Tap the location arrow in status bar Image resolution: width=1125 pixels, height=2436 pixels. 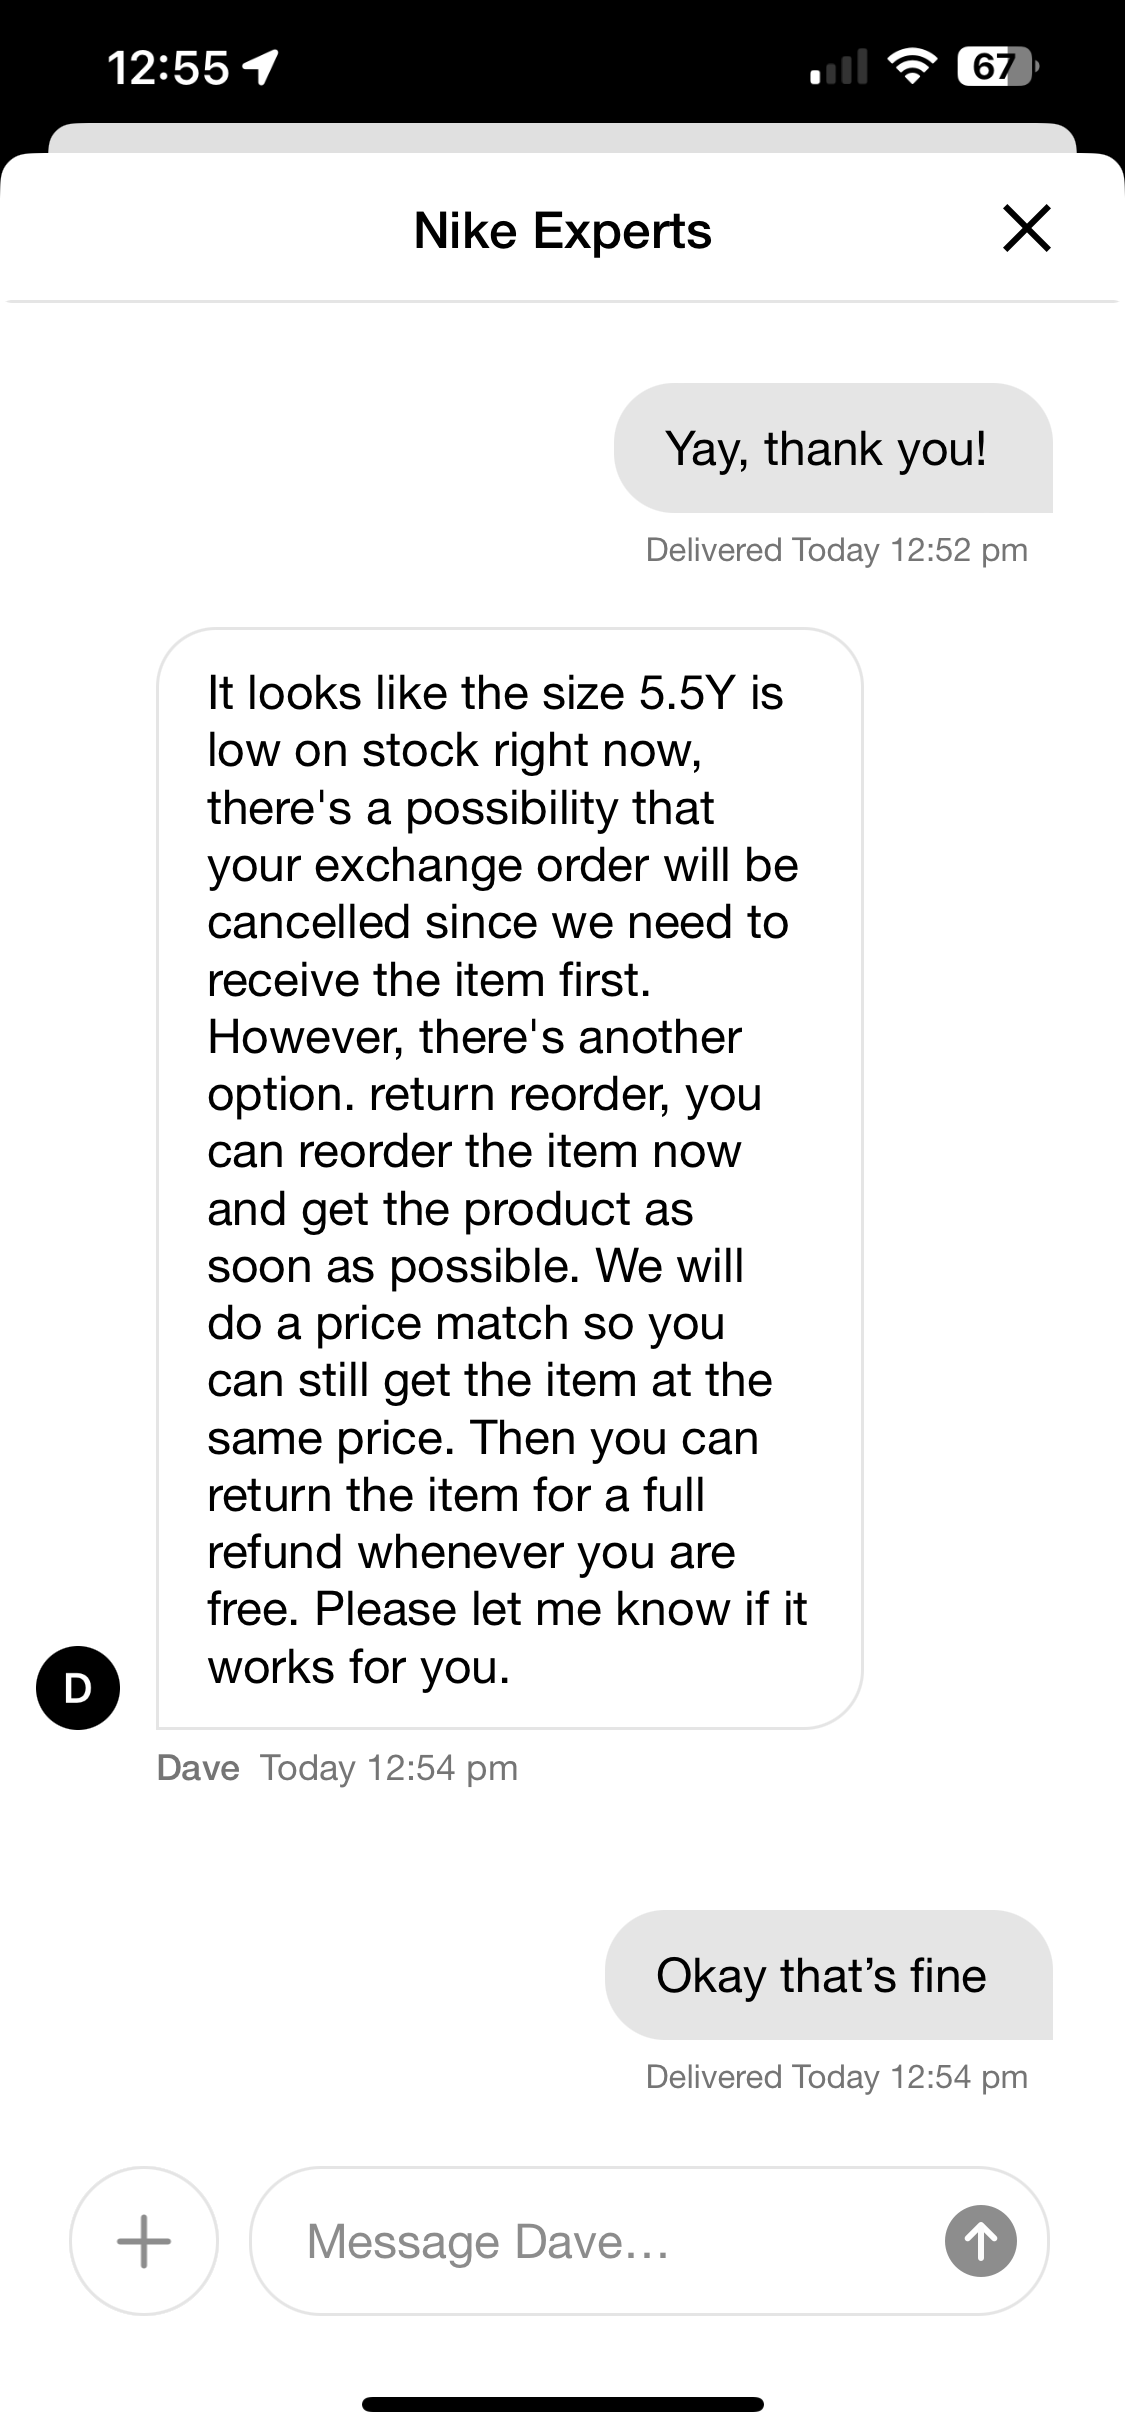[x=261, y=68]
